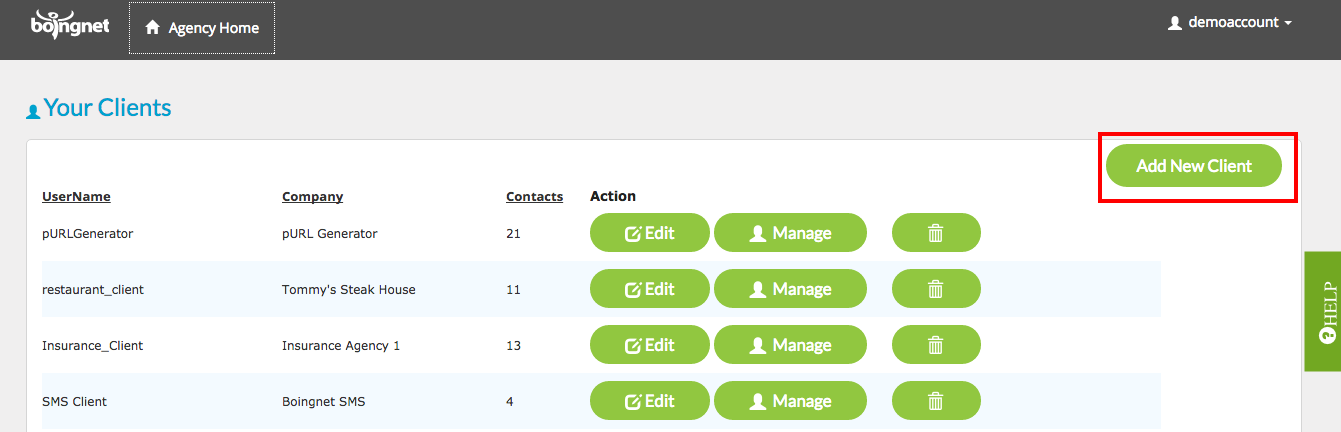Sort clients by UserName column

(76, 196)
